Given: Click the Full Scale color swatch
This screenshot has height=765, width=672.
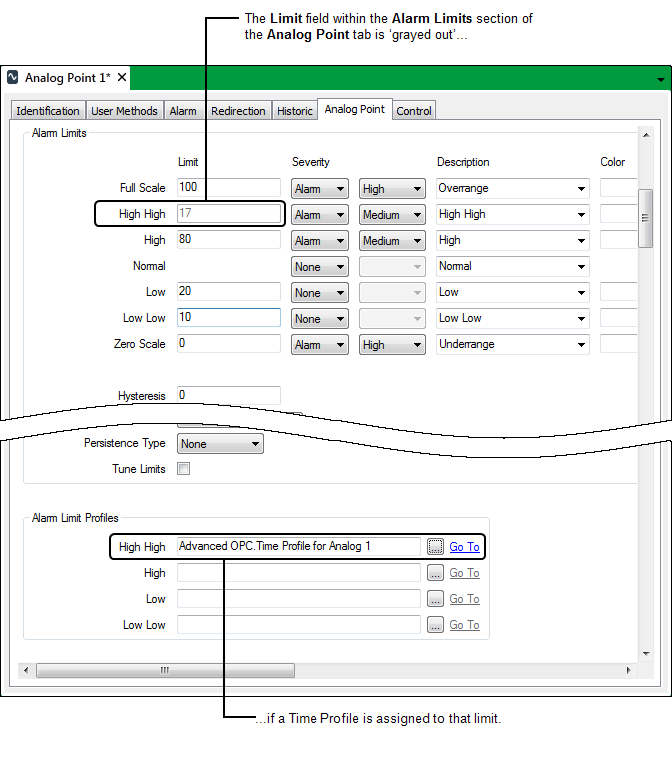Looking at the screenshot, I should click(x=618, y=189).
